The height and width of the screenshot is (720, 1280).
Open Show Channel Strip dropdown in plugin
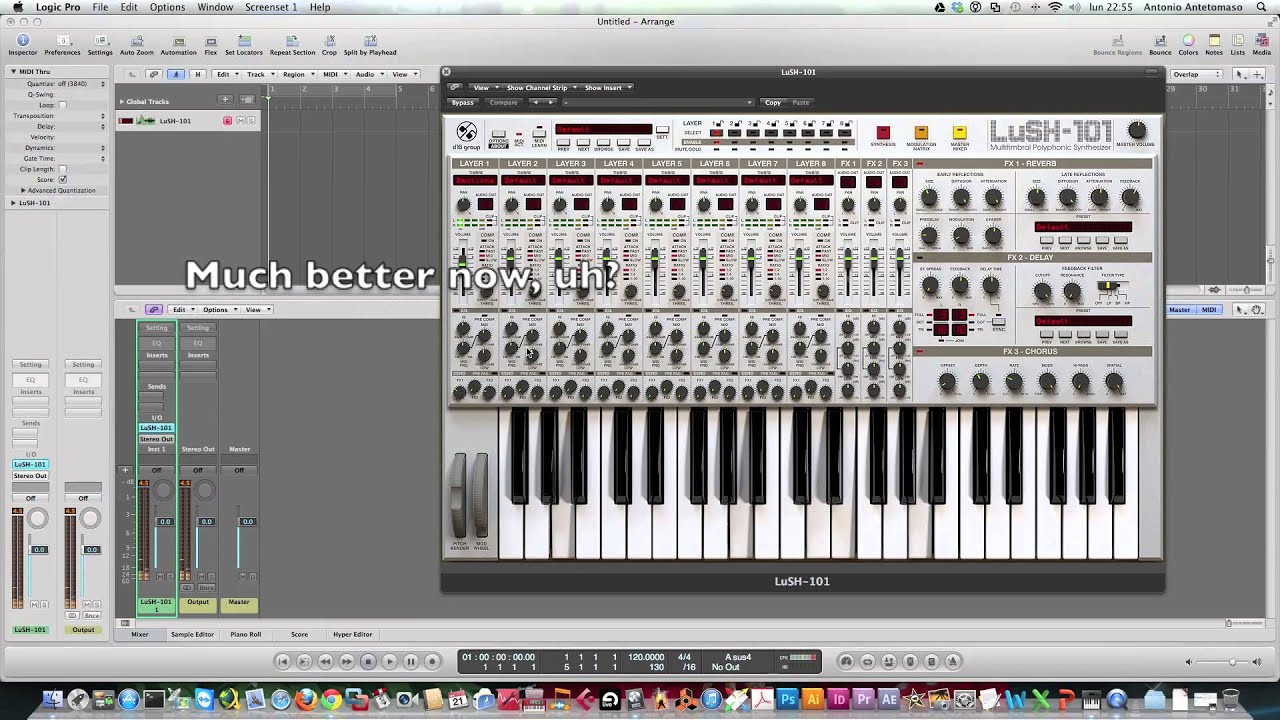(540, 88)
